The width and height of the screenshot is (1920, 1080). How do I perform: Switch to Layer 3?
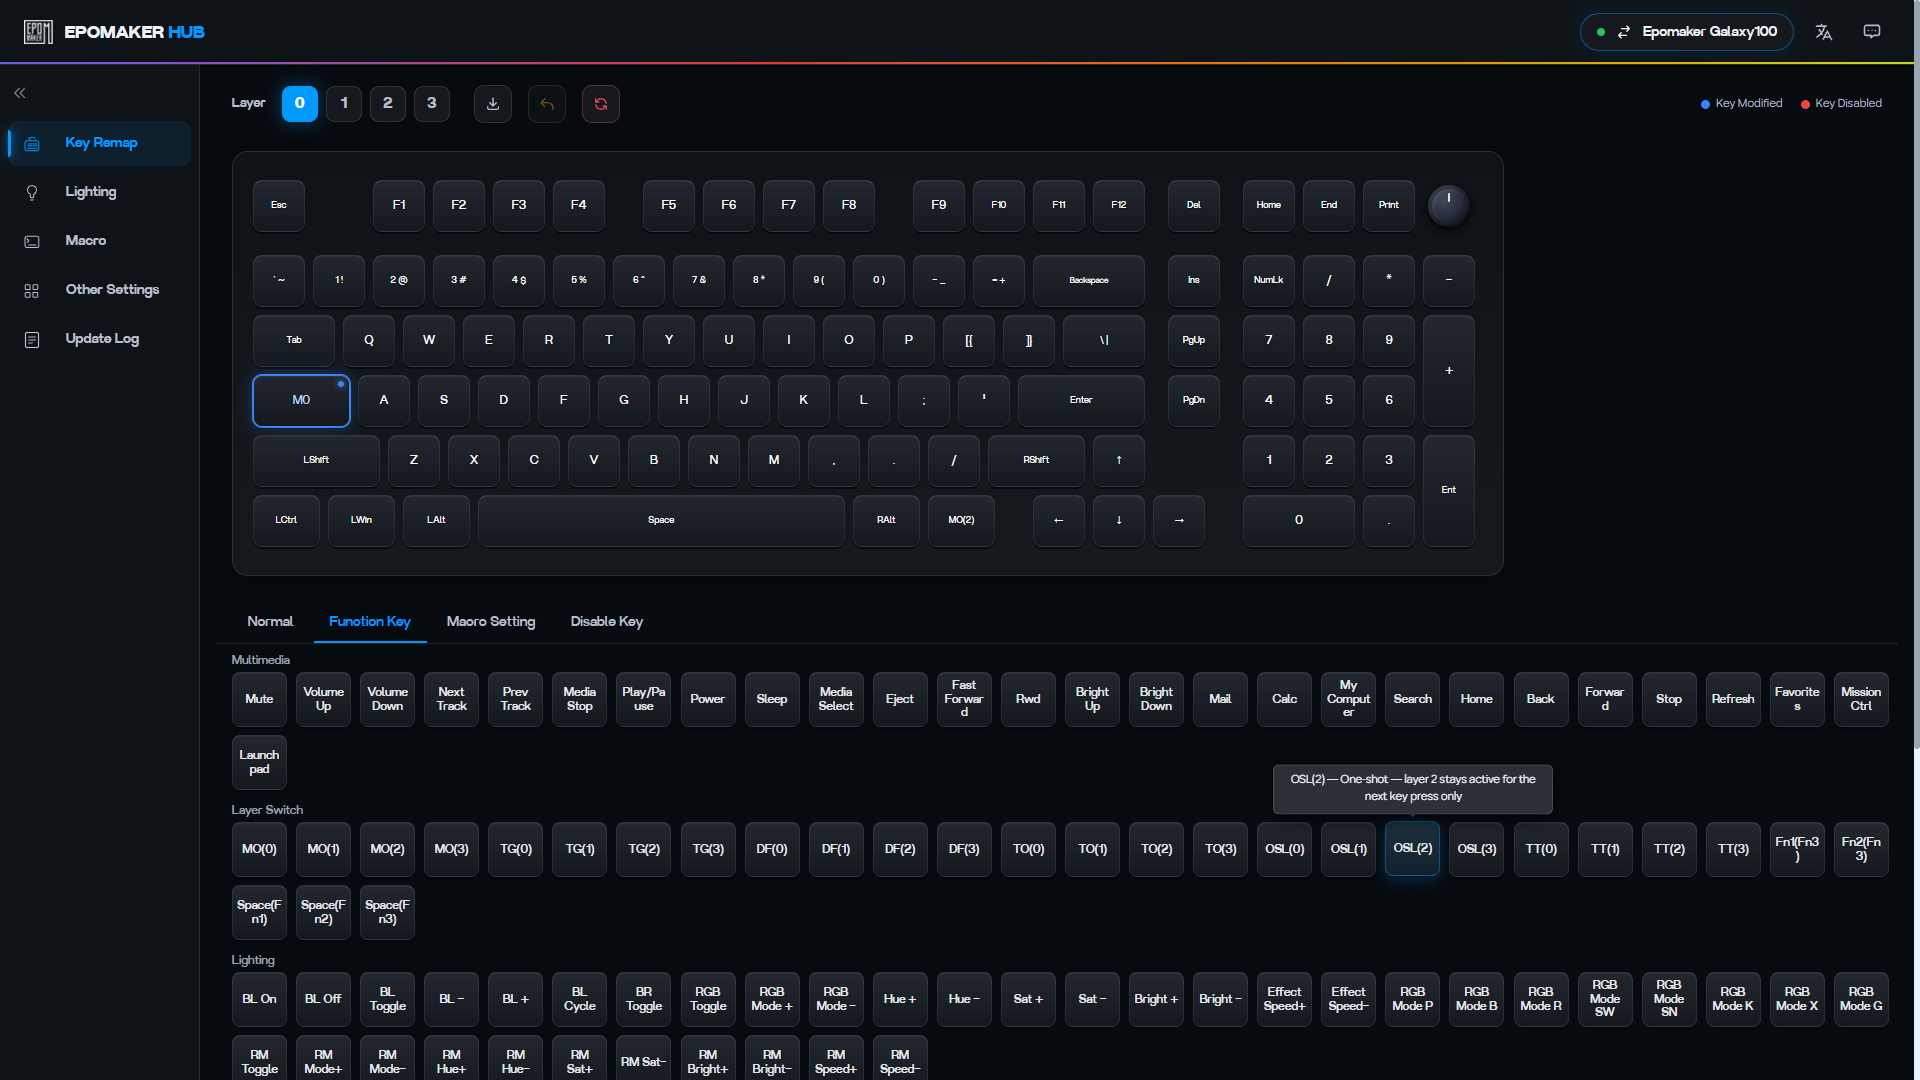(x=432, y=104)
